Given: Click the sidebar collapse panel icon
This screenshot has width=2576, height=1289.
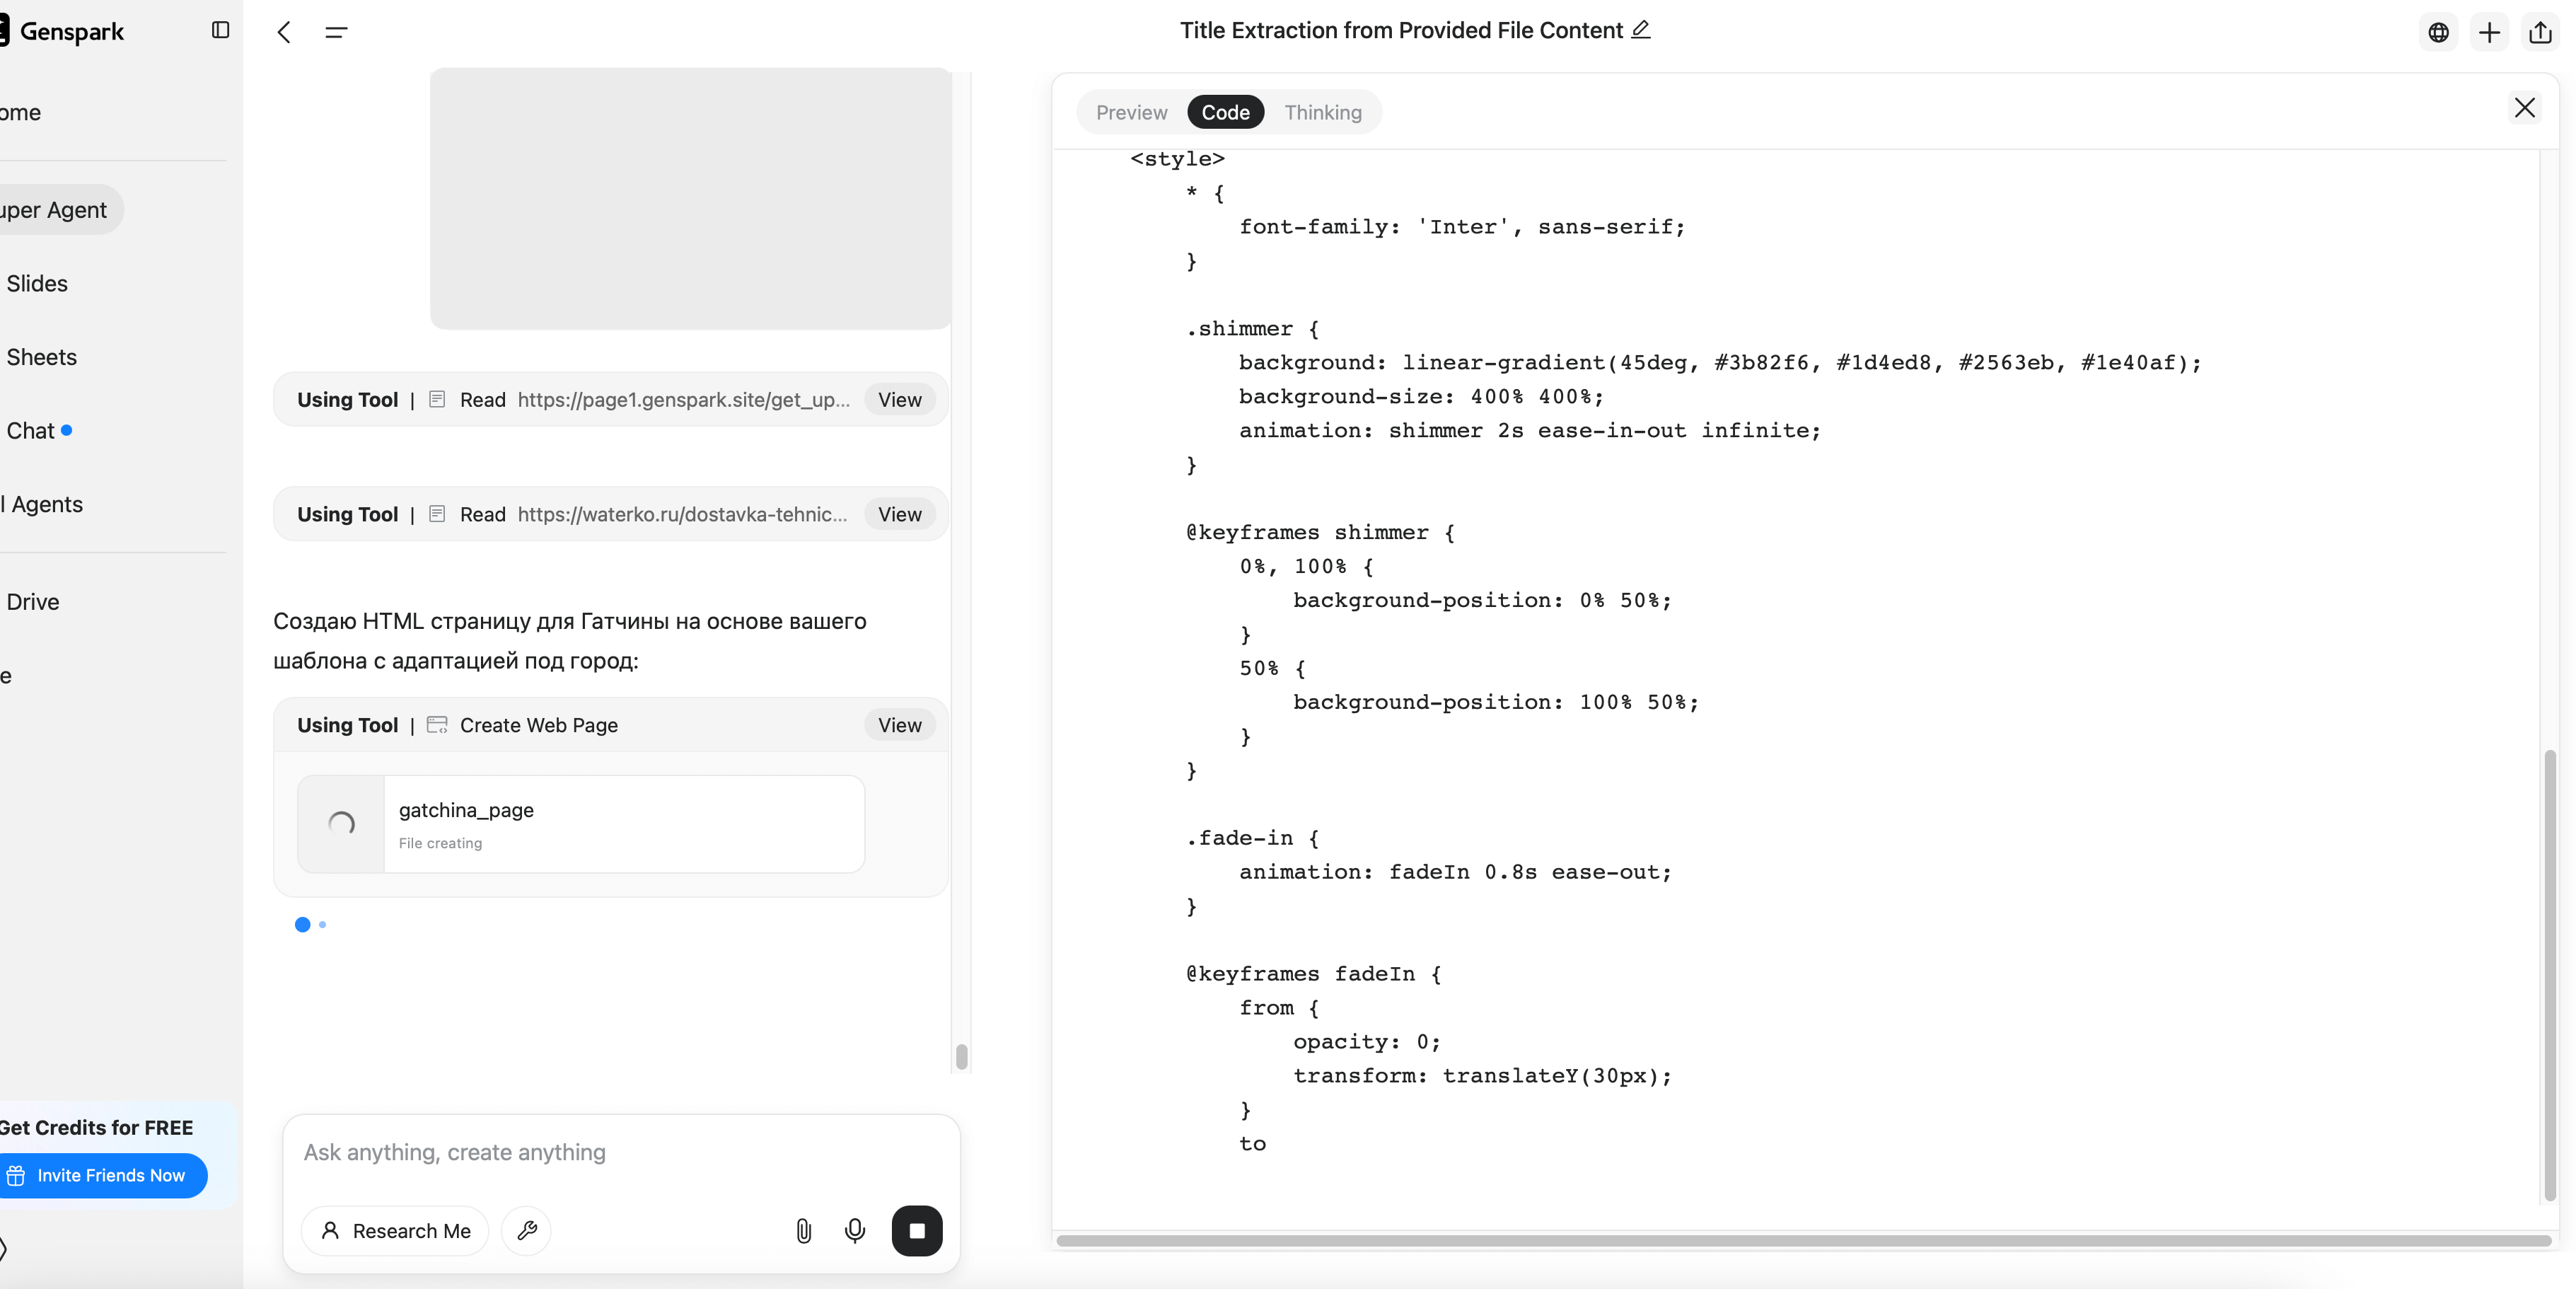Looking at the screenshot, I should (x=220, y=30).
